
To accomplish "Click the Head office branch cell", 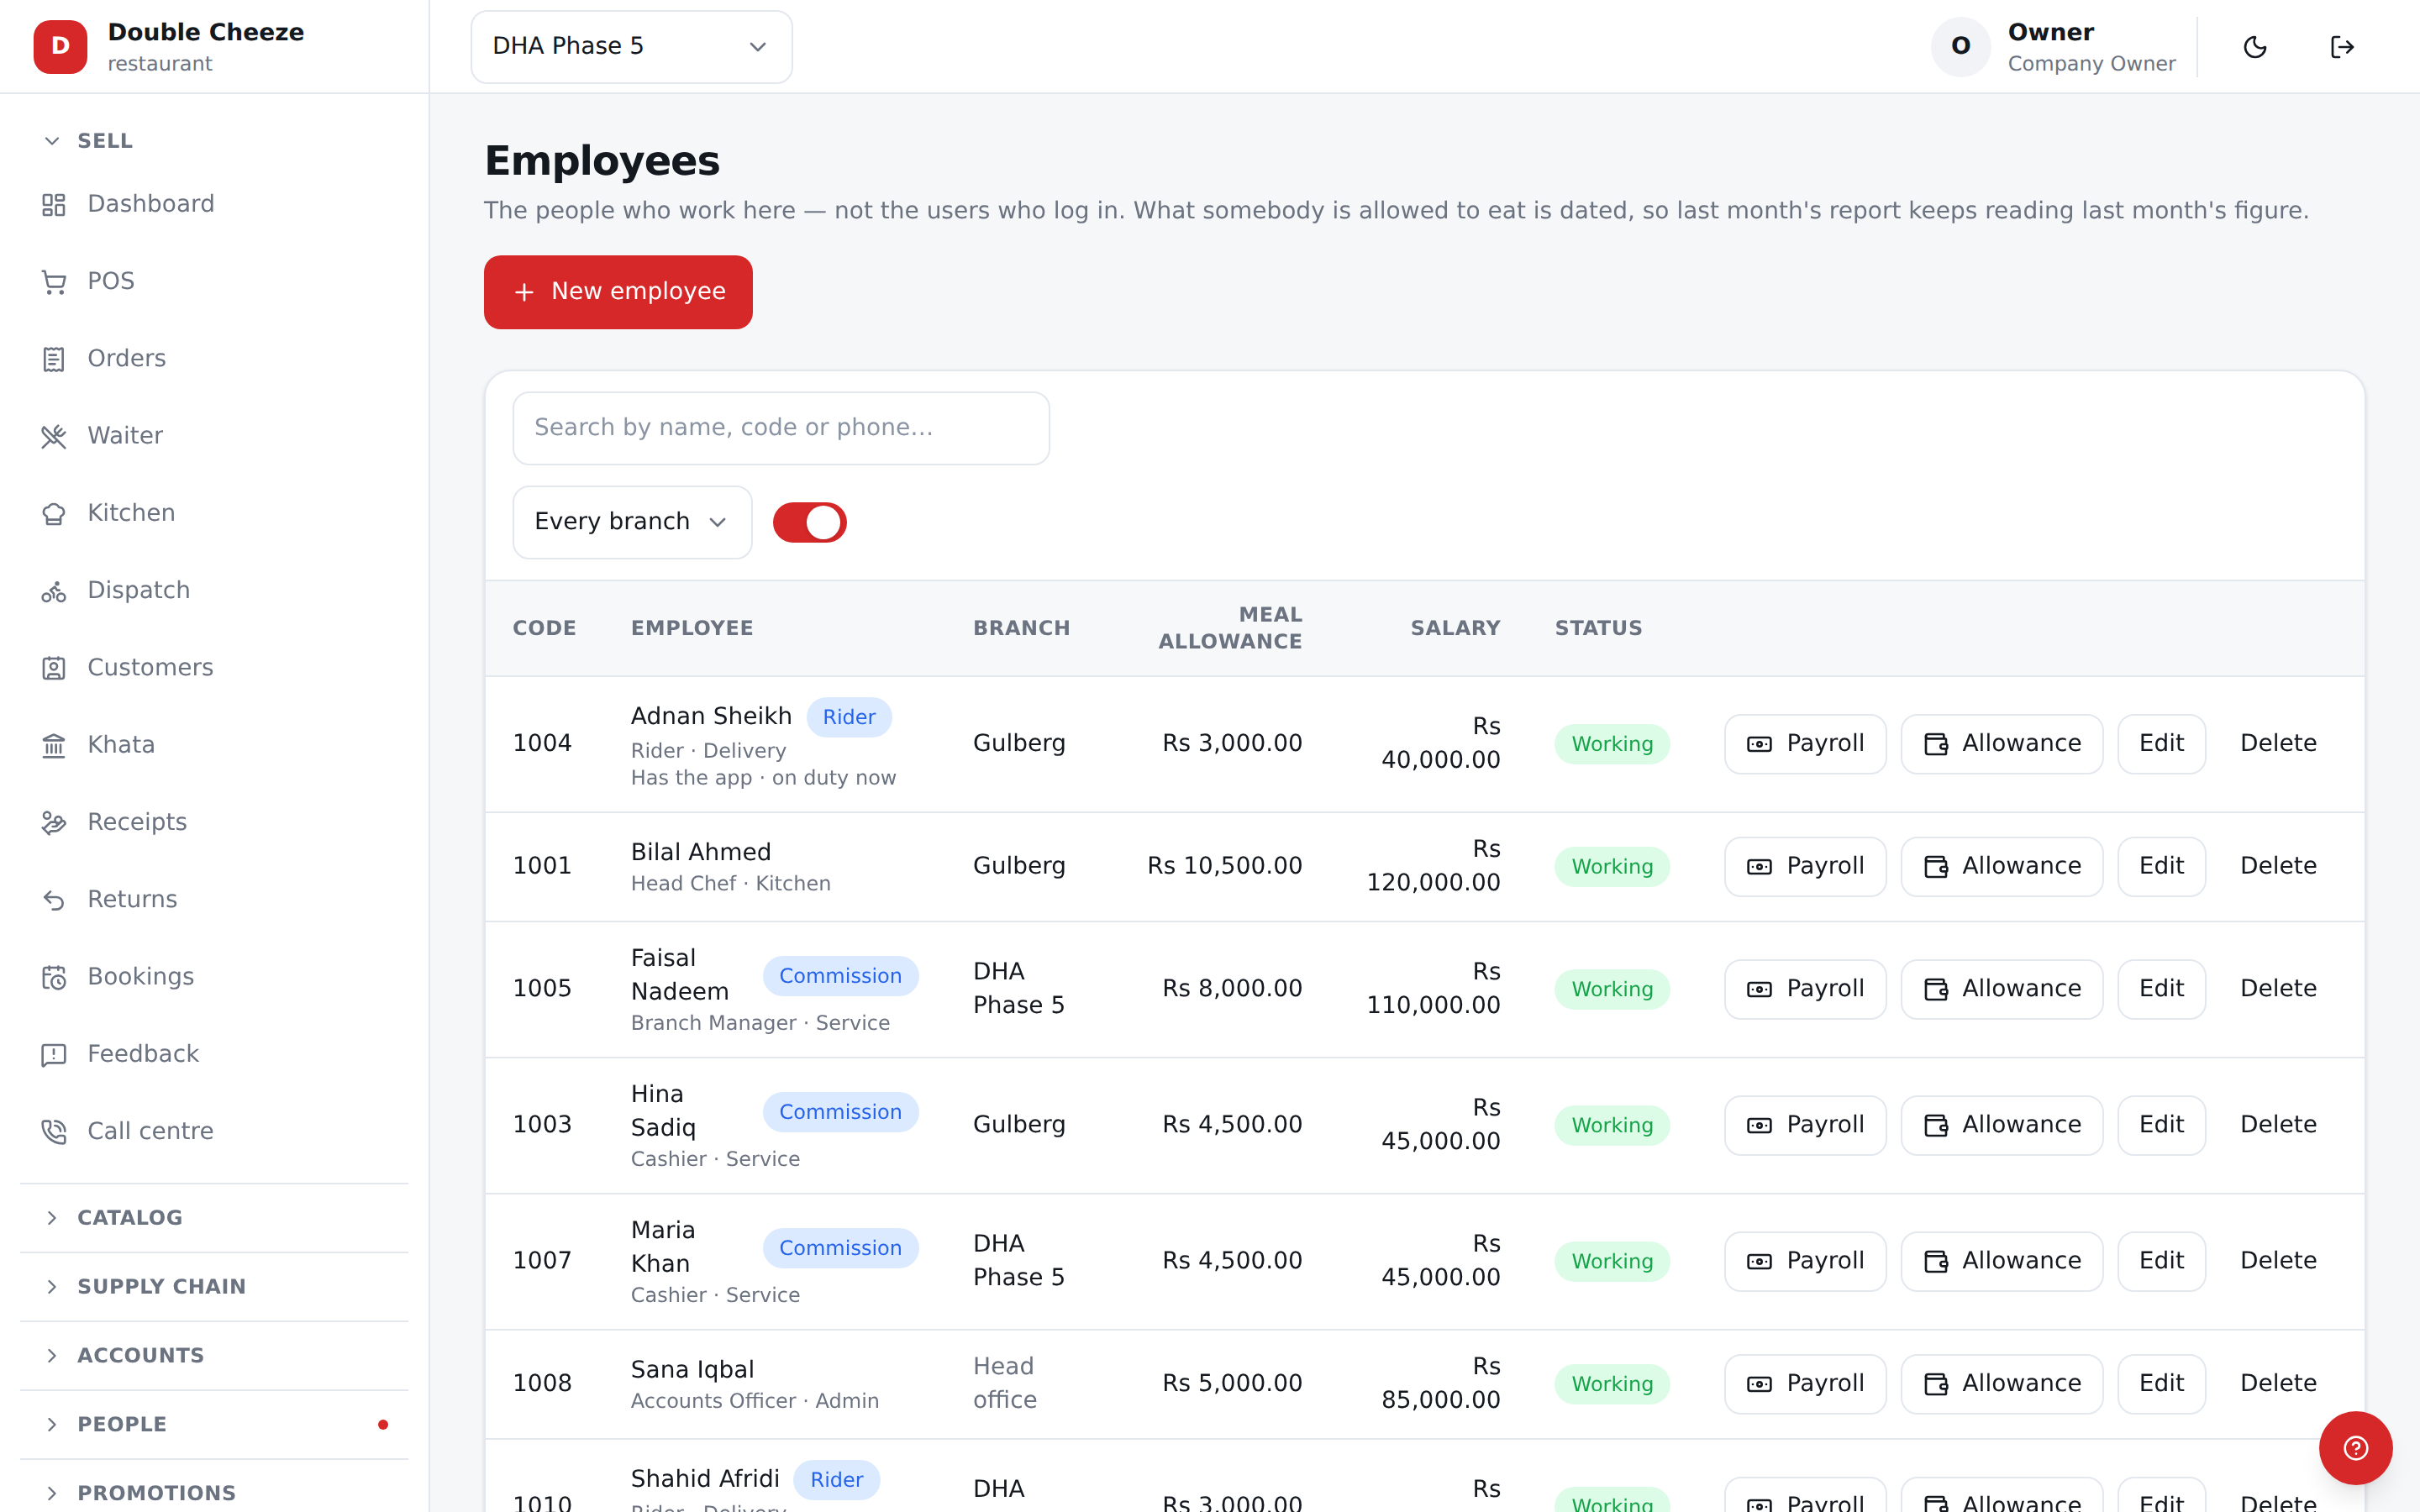I will point(1005,1384).
